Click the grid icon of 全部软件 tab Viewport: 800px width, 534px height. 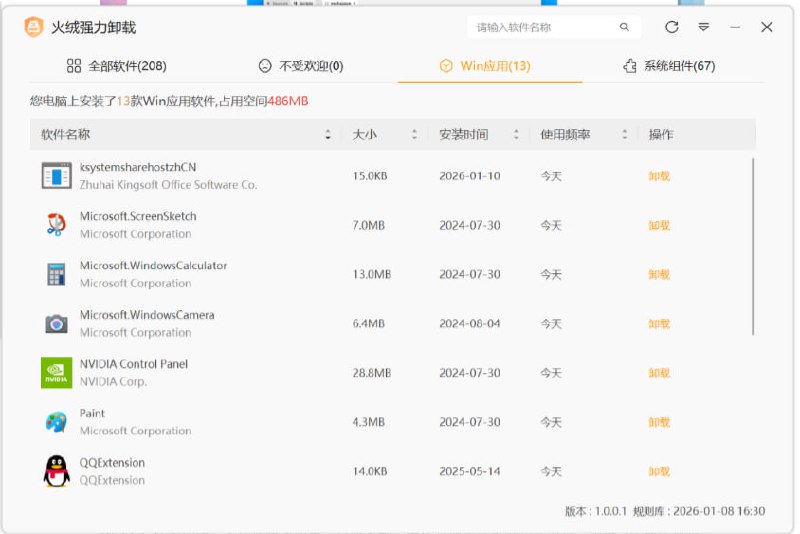click(73, 66)
